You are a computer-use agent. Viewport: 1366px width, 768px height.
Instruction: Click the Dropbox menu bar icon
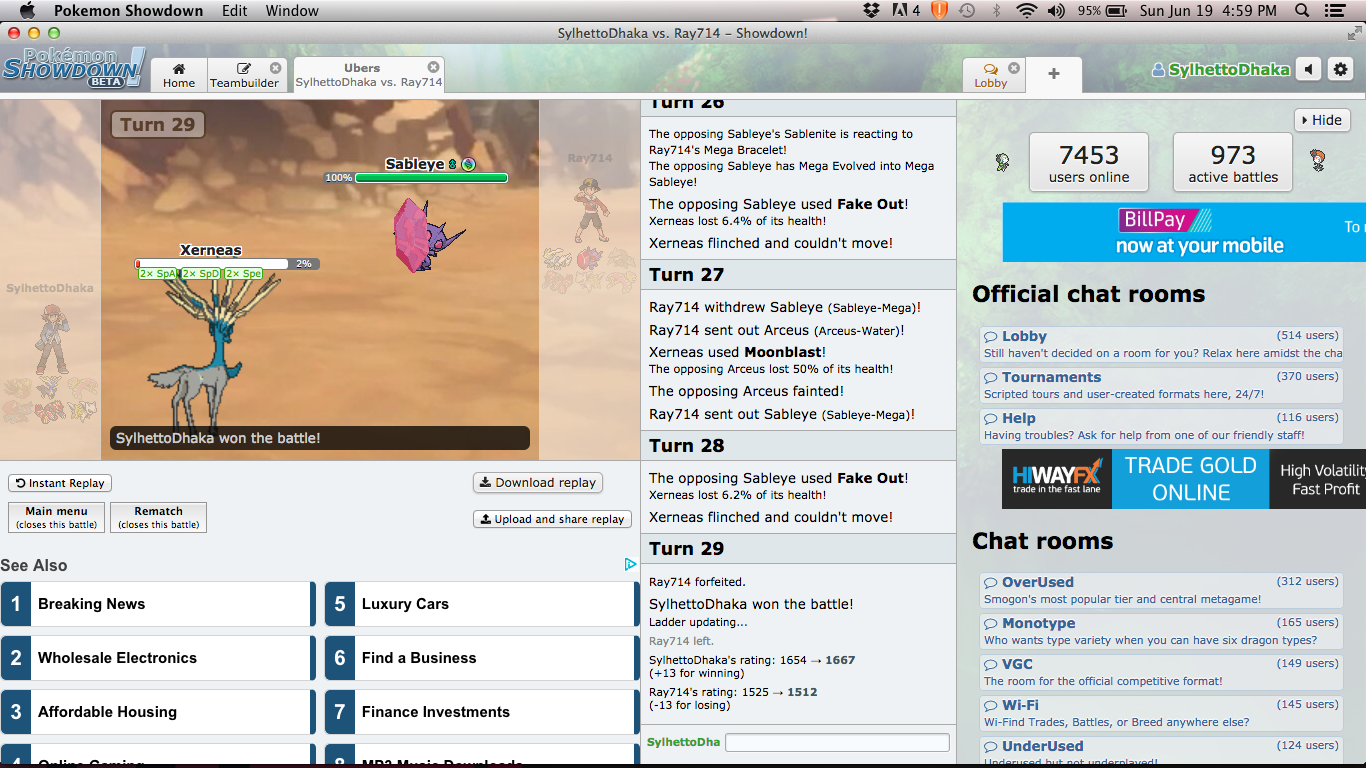tap(872, 11)
